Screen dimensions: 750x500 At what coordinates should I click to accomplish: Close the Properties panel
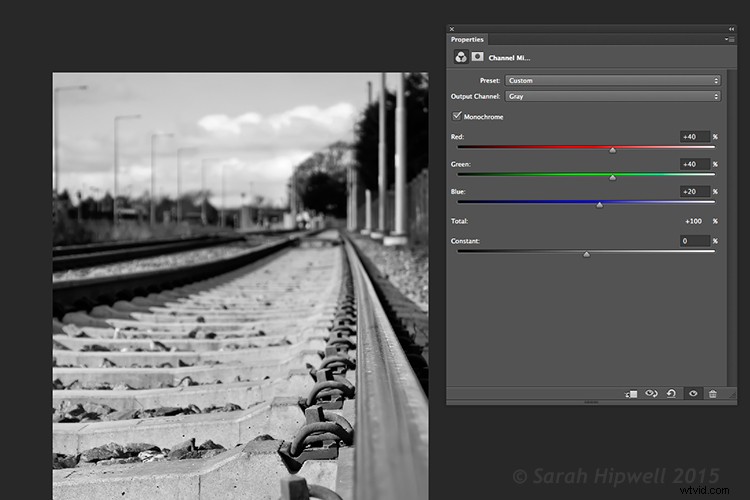[x=452, y=29]
